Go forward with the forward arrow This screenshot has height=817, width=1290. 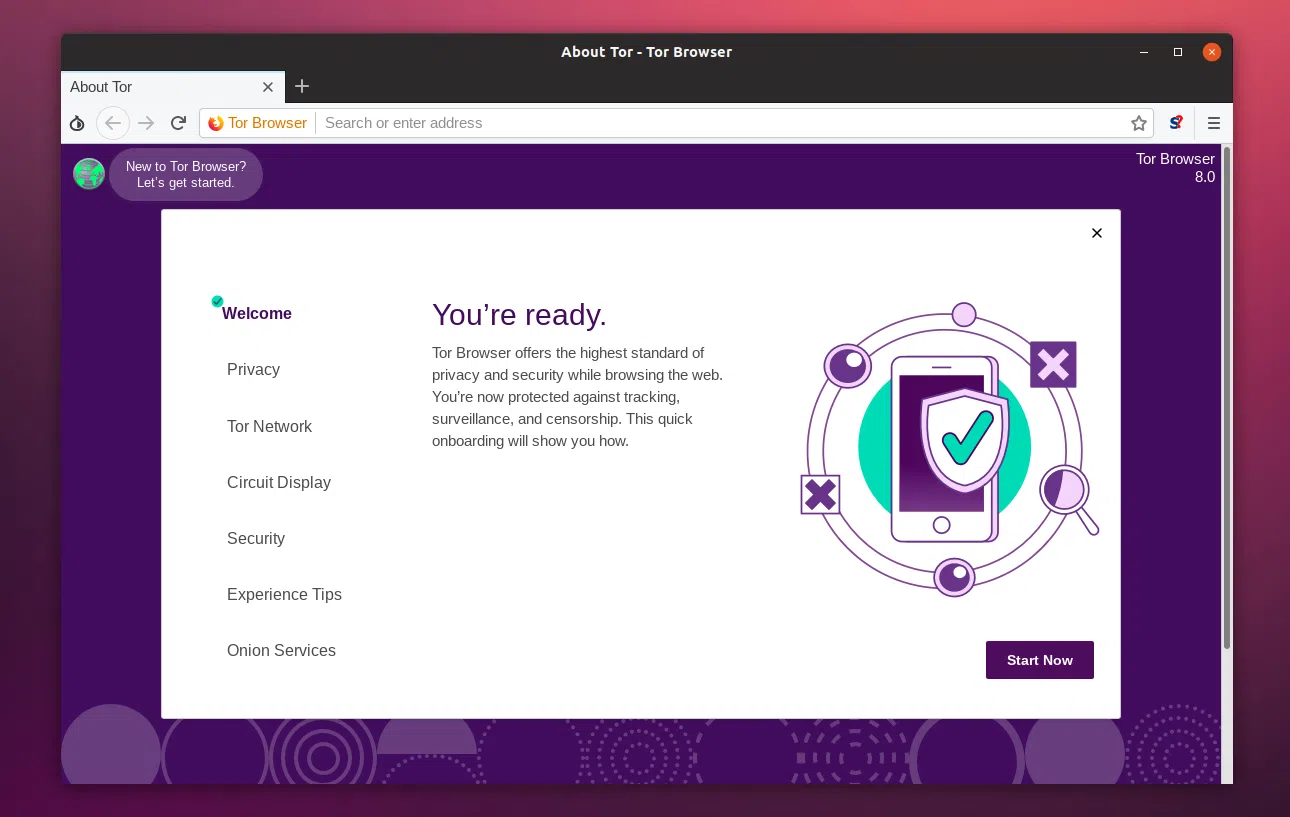click(x=146, y=123)
